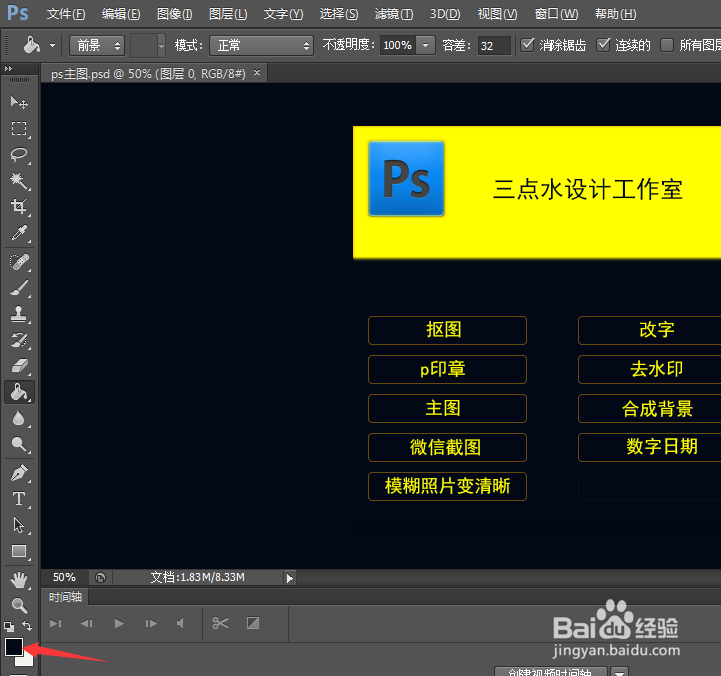Viewport: 721px width, 676px height.
Task: Mute timeline audio playback
Action: click(x=181, y=623)
